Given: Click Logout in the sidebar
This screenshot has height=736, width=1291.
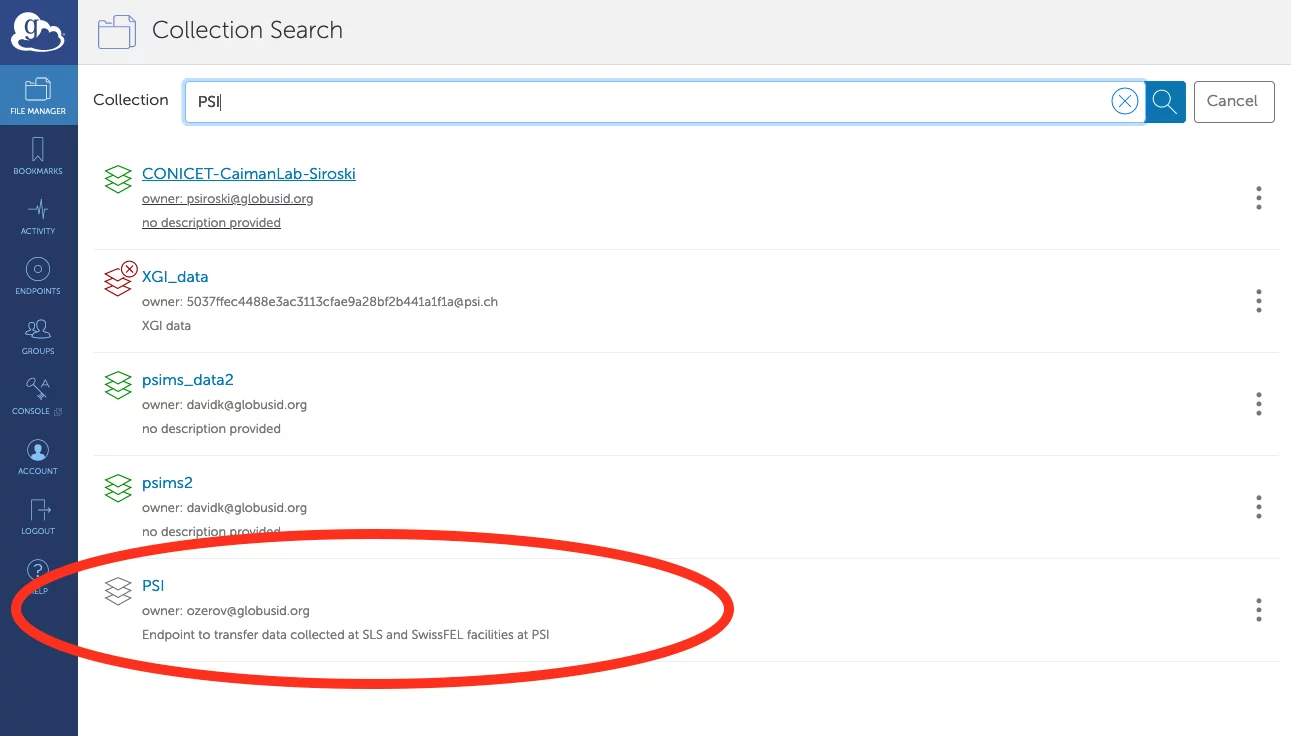Looking at the screenshot, I should click(38, 516).
